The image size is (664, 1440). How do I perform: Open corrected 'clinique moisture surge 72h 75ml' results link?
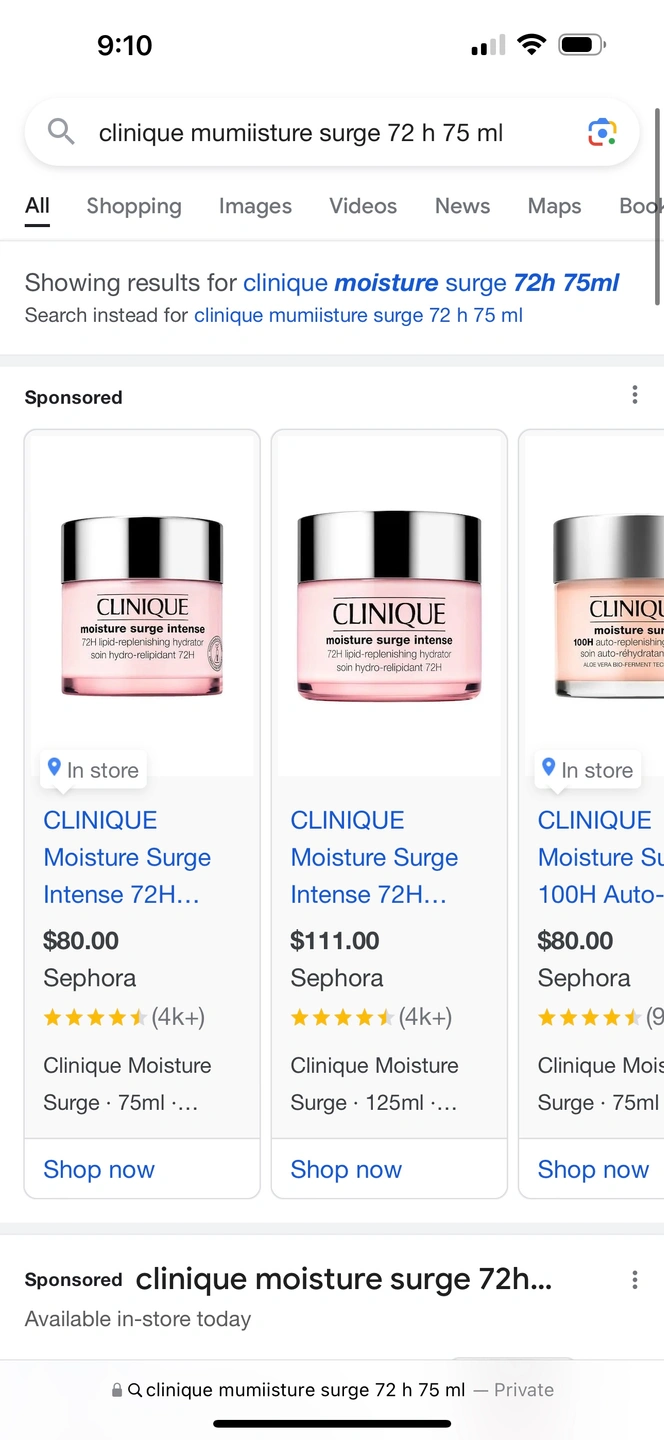tap(431, 283)
